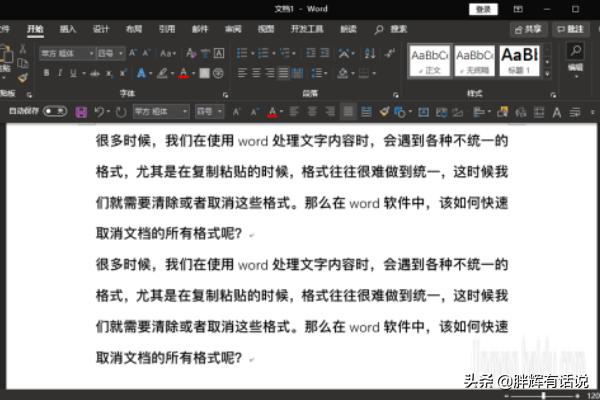Toggle justify in the quick access toolbar

(x=348, y=112)
